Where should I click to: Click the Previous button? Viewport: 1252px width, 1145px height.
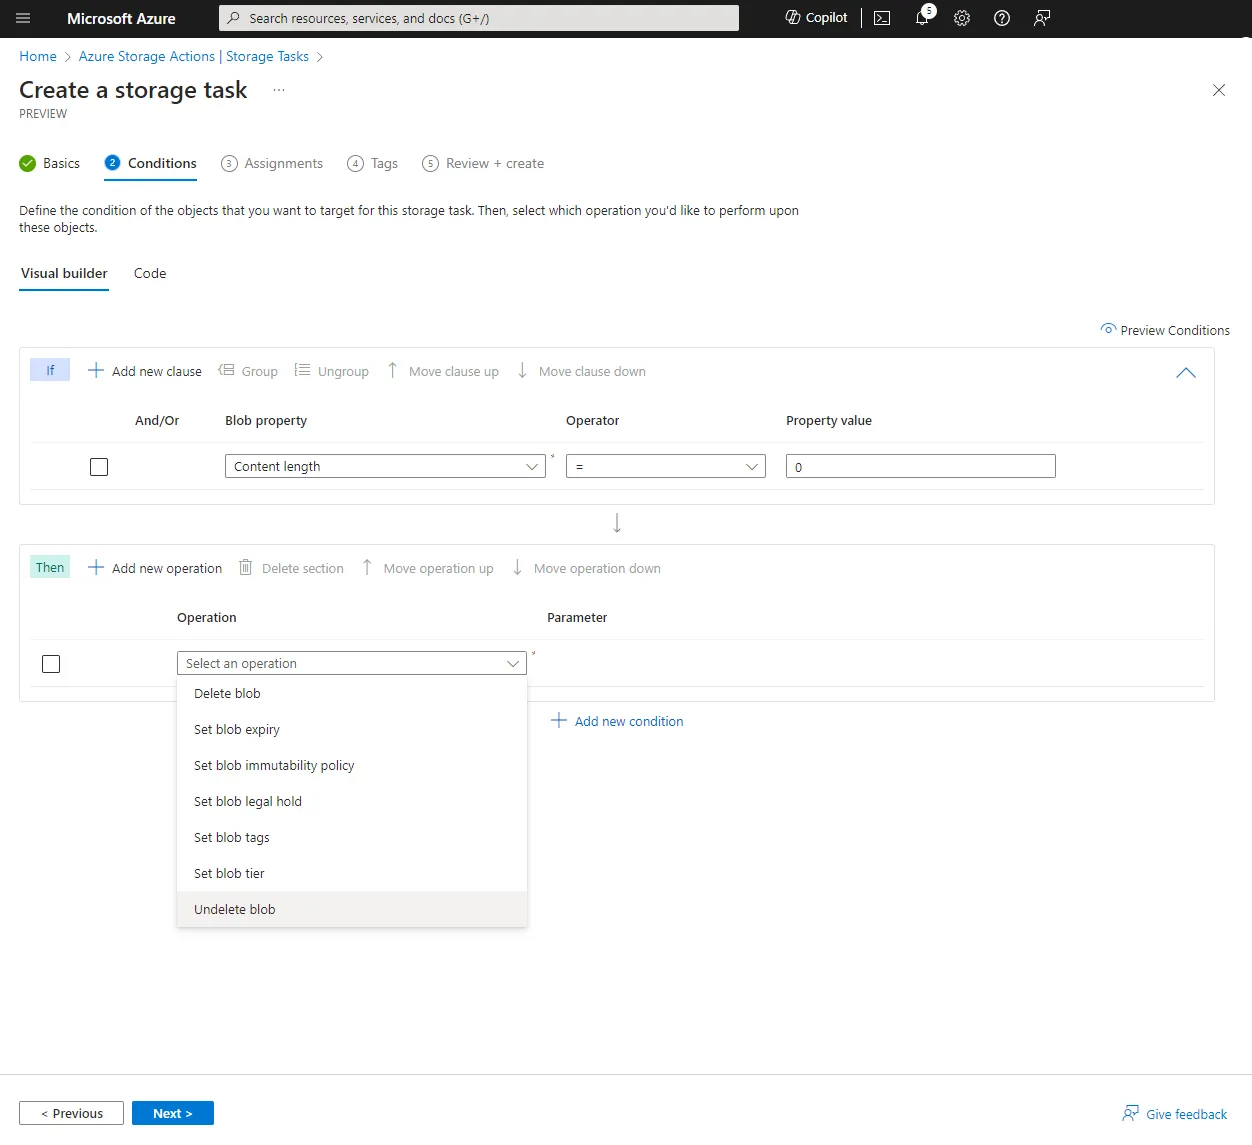[71, 1113]
